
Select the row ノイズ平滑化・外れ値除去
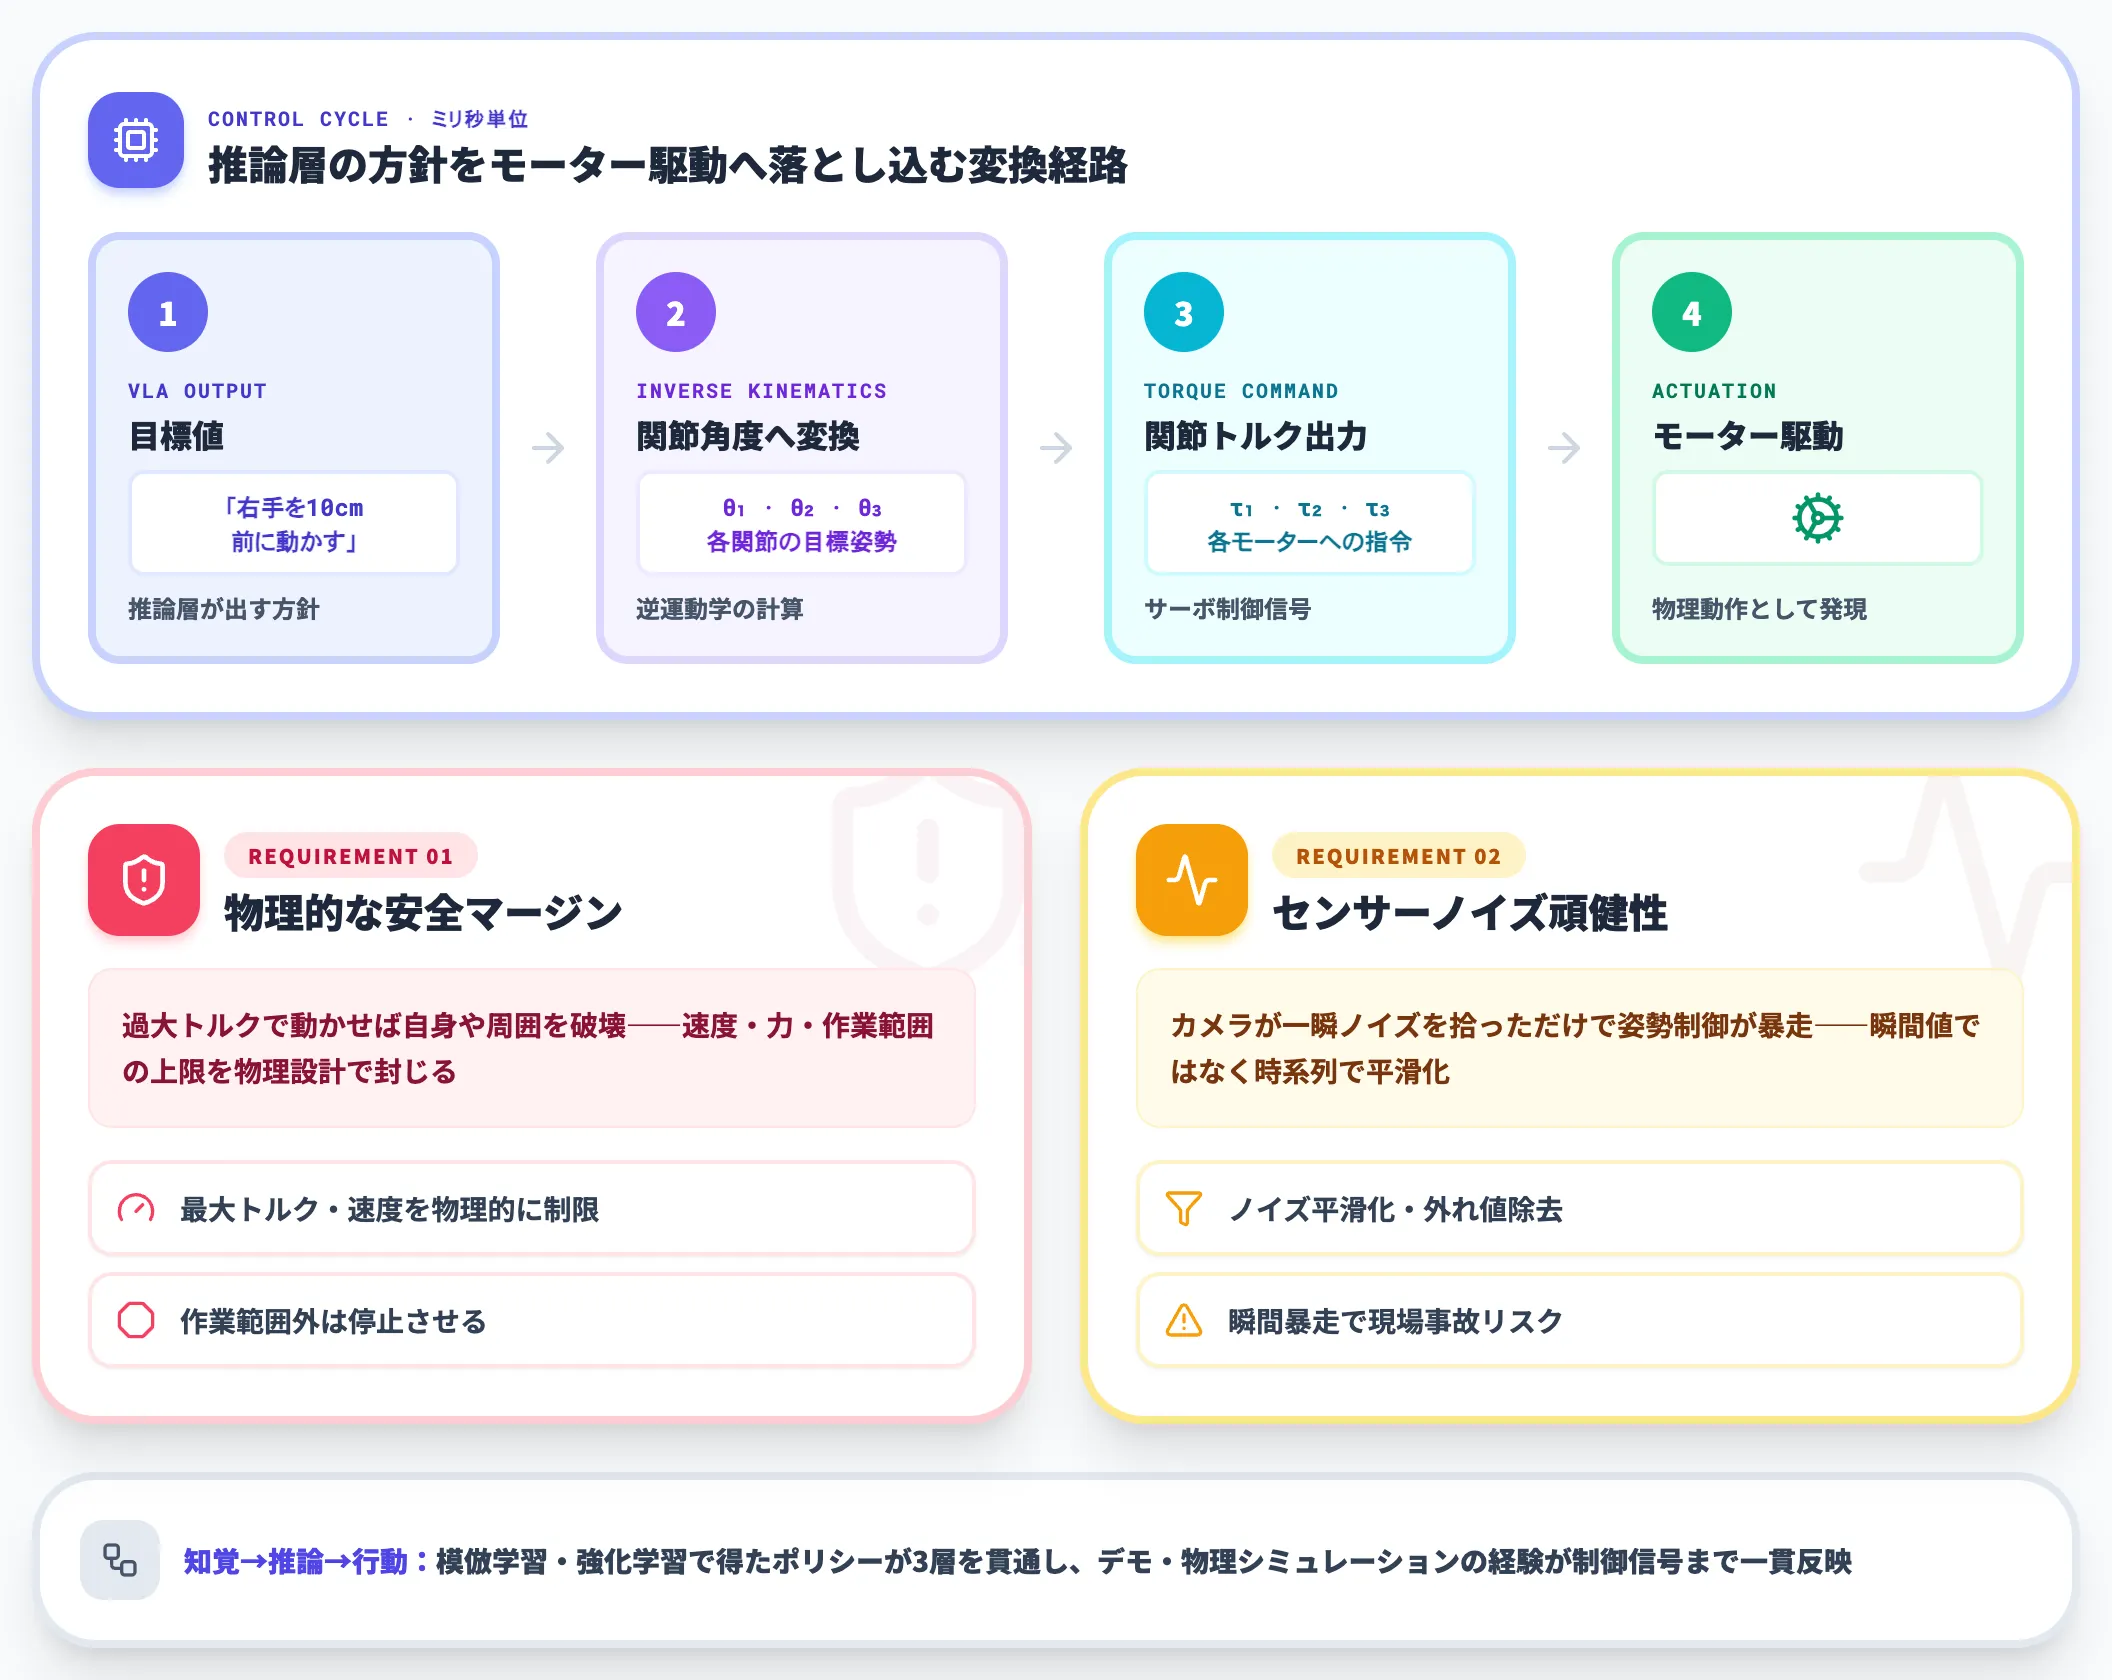1580,1208
